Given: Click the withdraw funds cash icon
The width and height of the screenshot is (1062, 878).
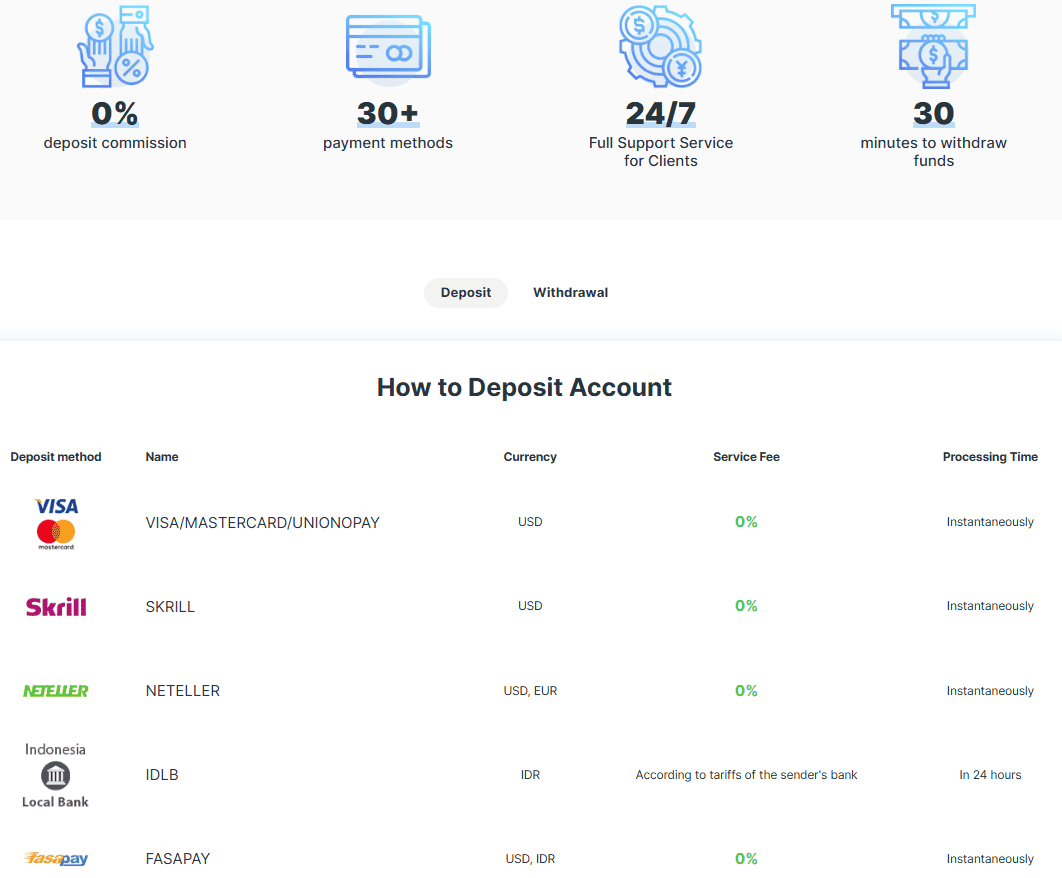Looking at the screenshot, I should click(933, 45).
